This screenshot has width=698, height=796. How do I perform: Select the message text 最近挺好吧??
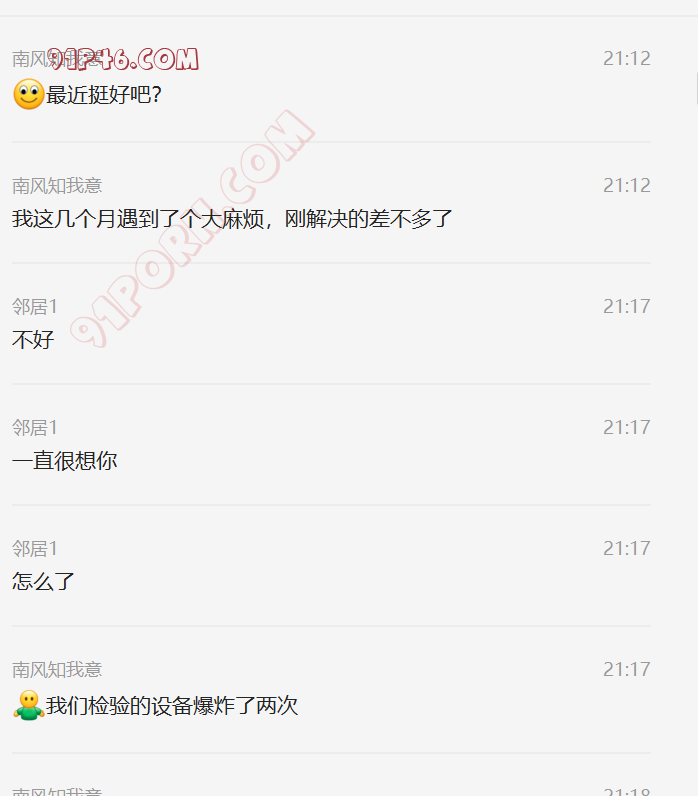click(104, 95)
